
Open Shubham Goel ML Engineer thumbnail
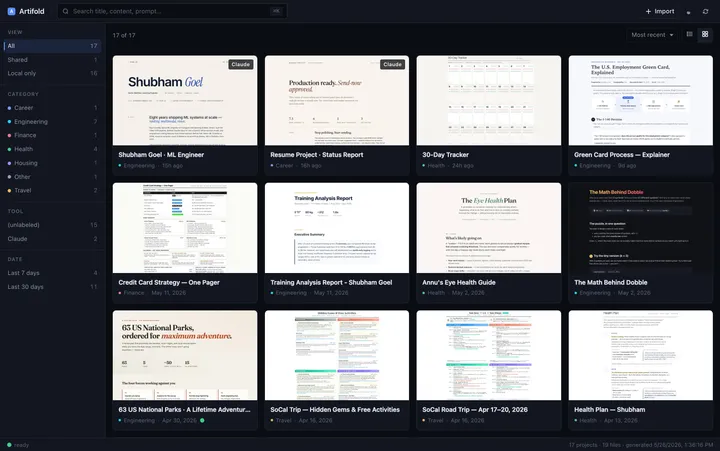[x=185, y=101]
